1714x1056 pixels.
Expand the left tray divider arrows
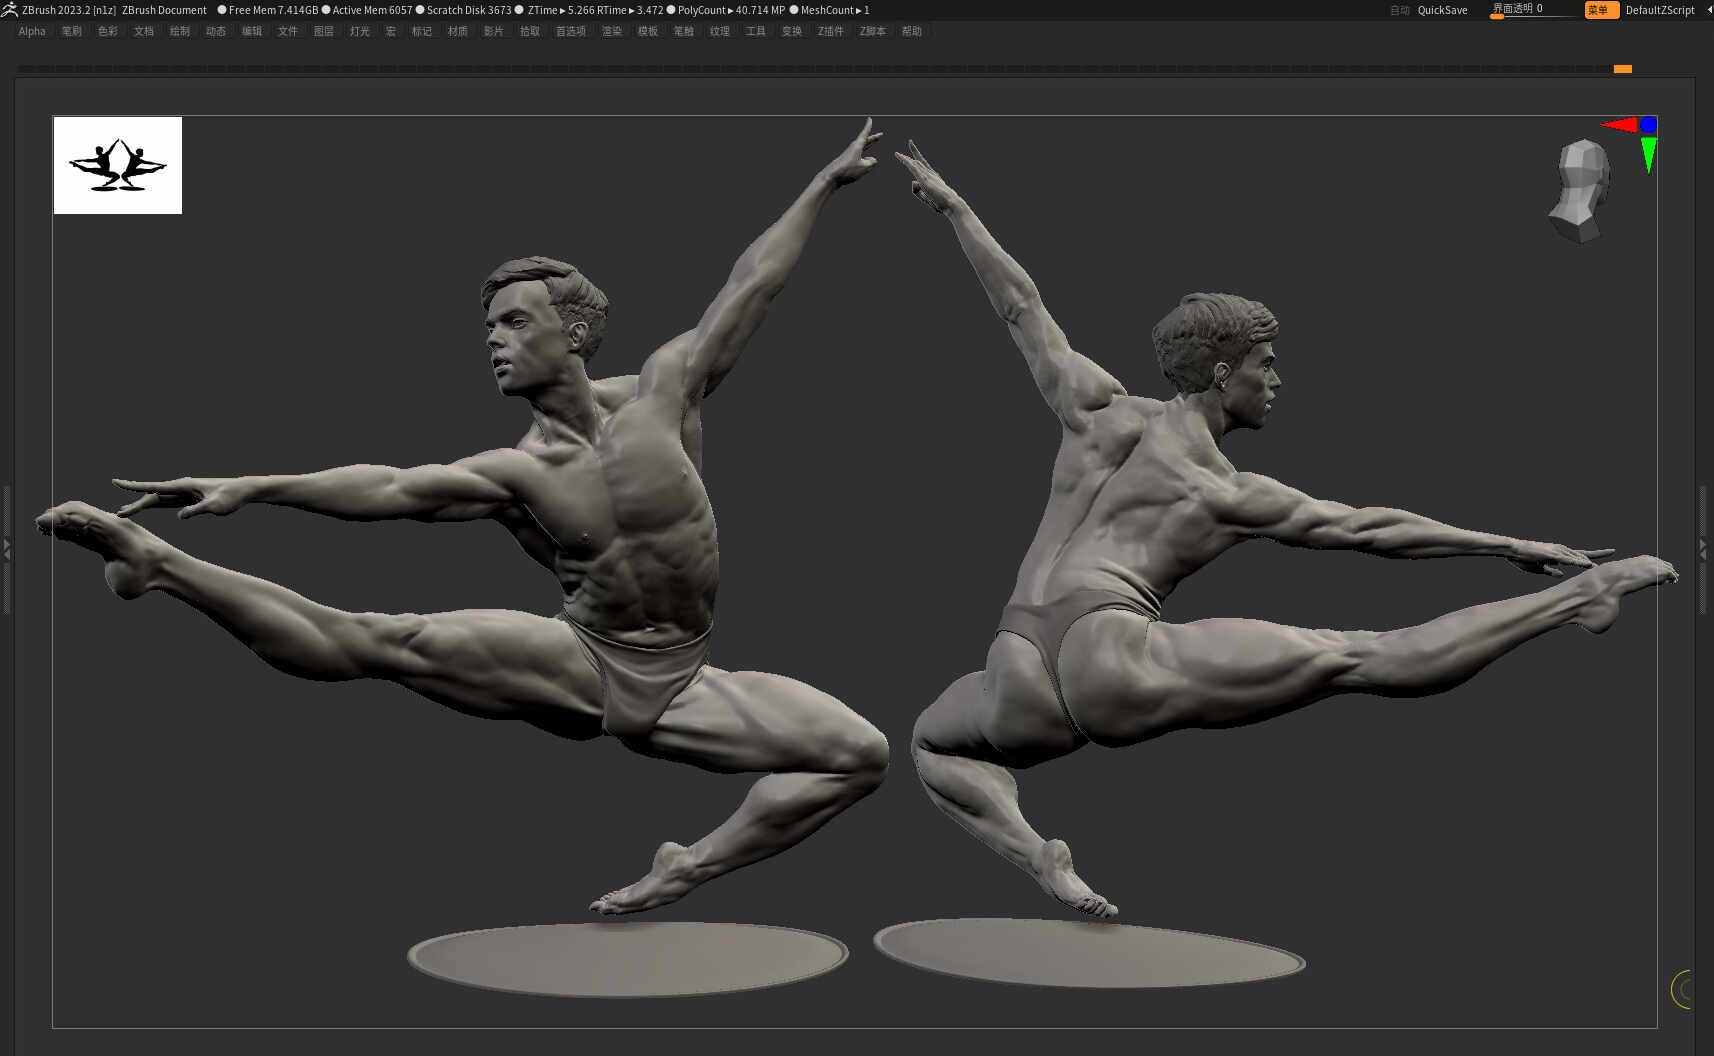(7, 548)
